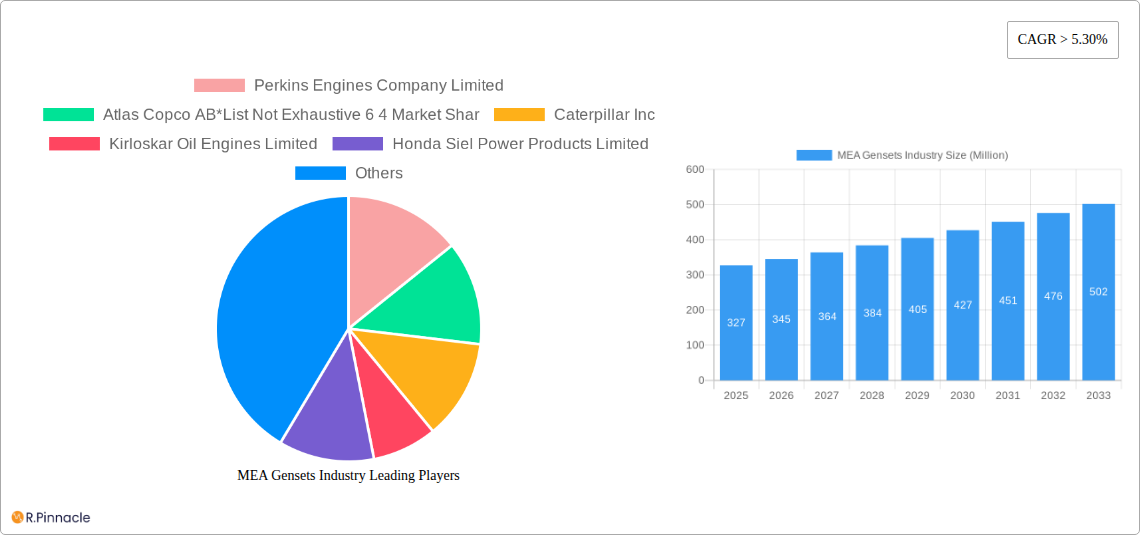Click the 2033 x-axis label
The width and height of the screenshot is (1140, 535).
[1099, 395]
